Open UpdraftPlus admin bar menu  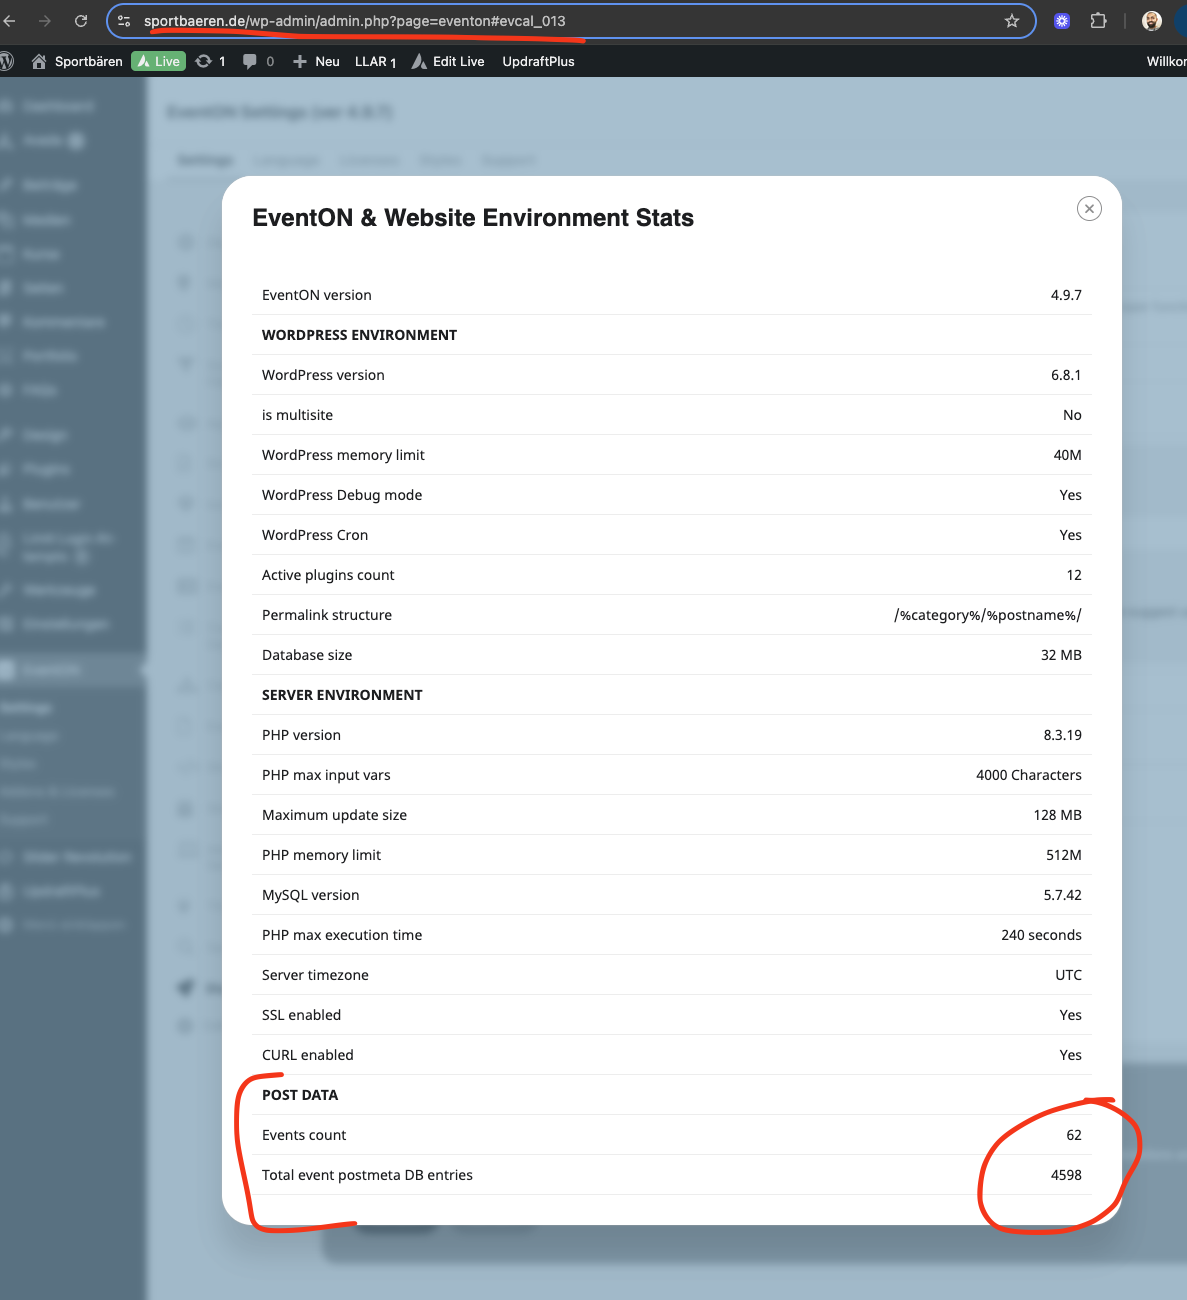pos(538,61)
